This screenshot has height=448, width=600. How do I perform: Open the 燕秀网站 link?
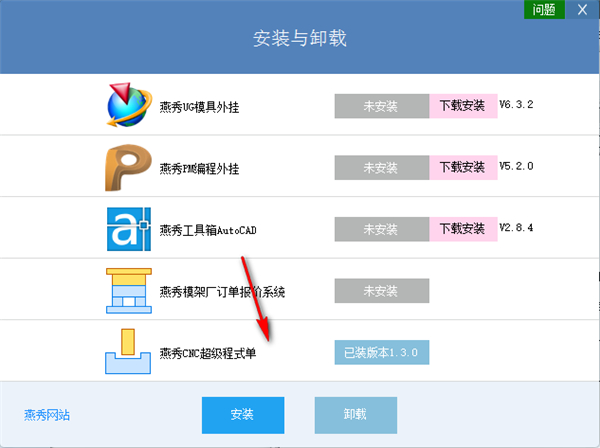(47, 415)
